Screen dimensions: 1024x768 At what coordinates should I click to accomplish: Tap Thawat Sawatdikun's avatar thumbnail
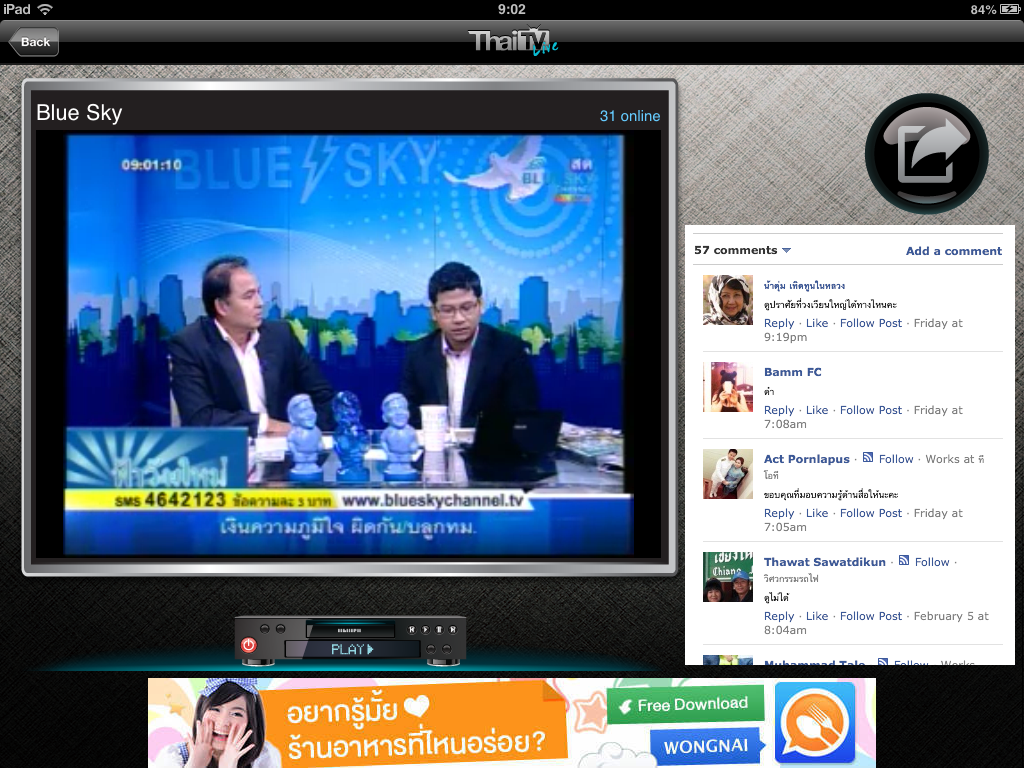click(728, 577)
